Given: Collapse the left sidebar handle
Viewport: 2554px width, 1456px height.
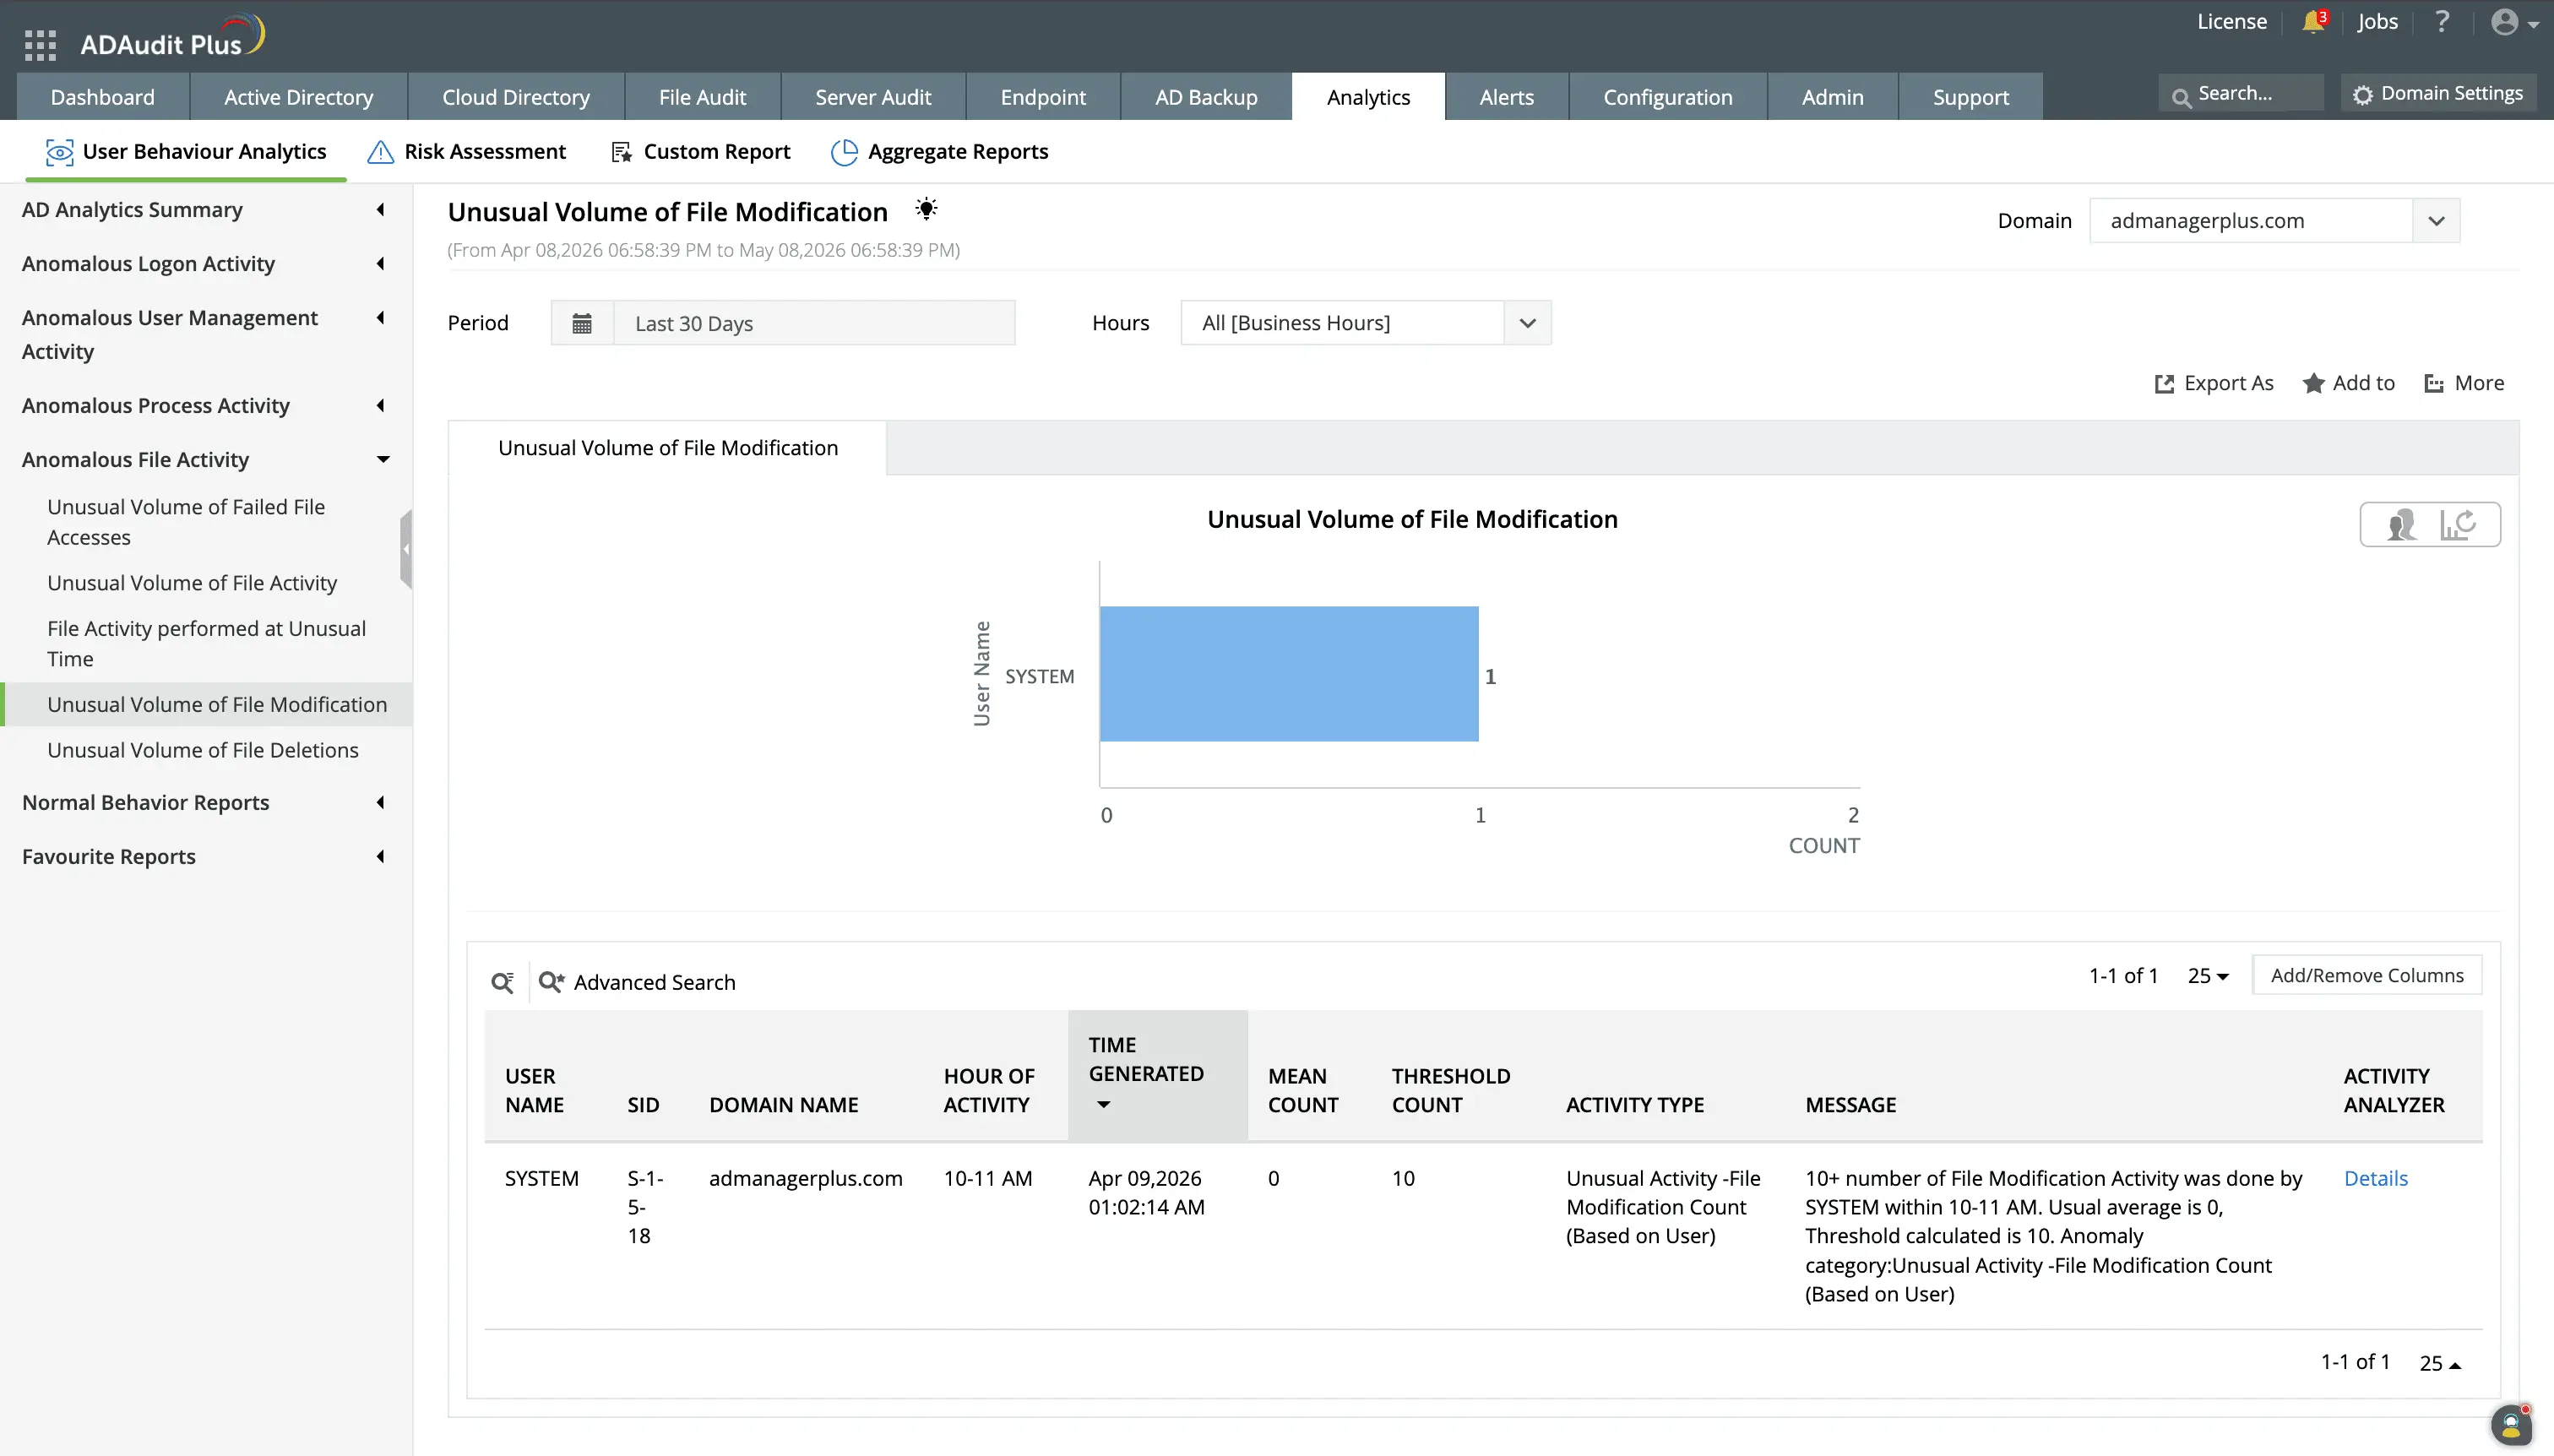Looking at the screenshot, I should (x=406, y=548).
